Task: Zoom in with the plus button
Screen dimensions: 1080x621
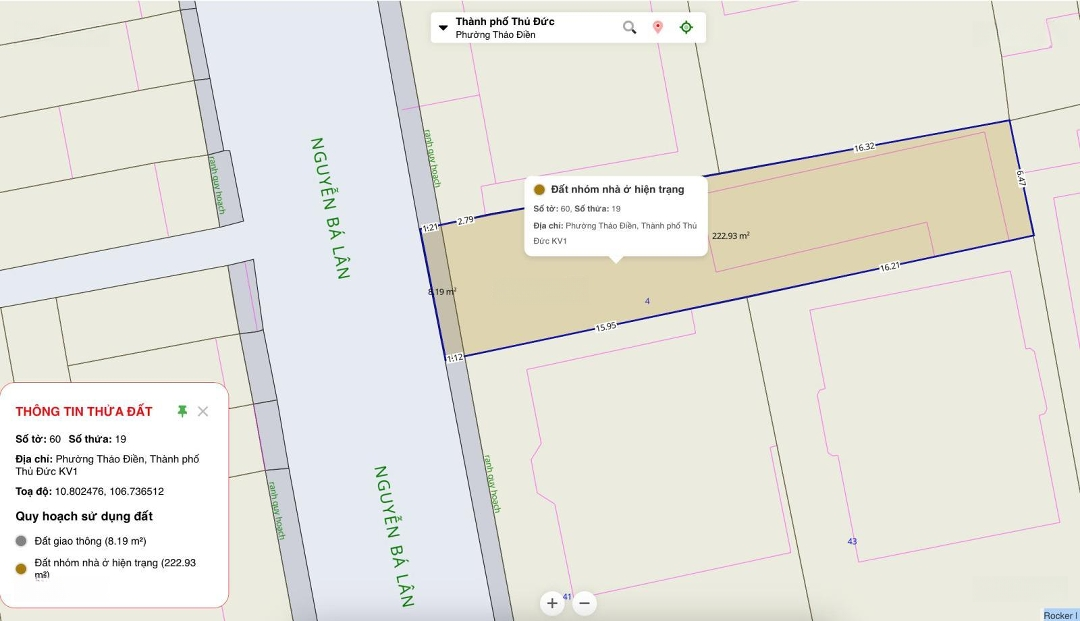Action: [x=552, y=603]
